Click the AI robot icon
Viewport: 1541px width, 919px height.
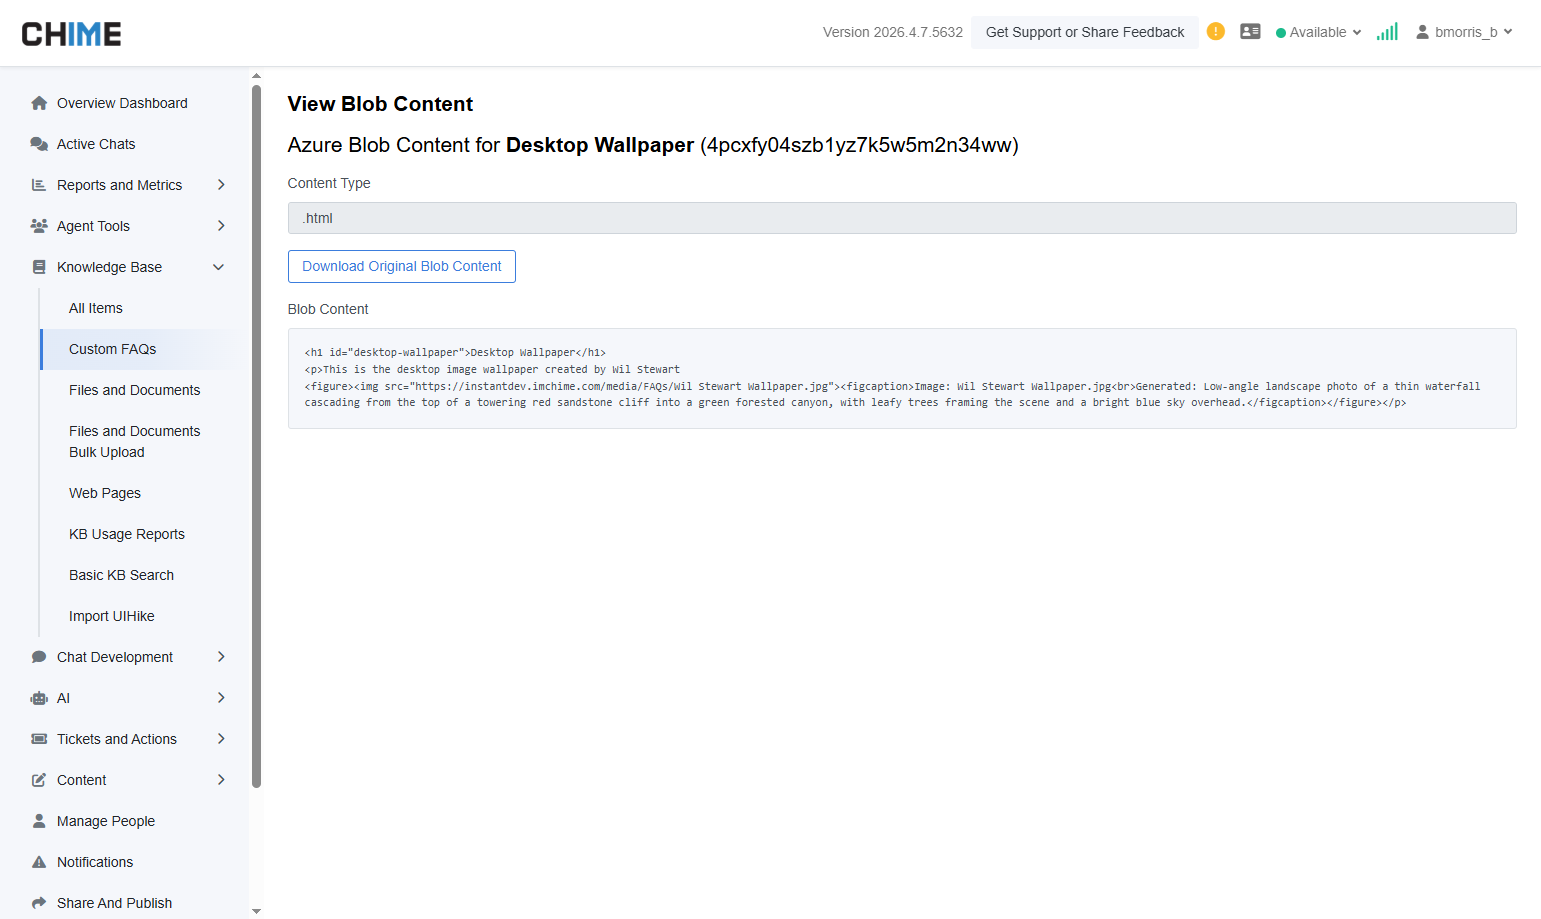39,698
